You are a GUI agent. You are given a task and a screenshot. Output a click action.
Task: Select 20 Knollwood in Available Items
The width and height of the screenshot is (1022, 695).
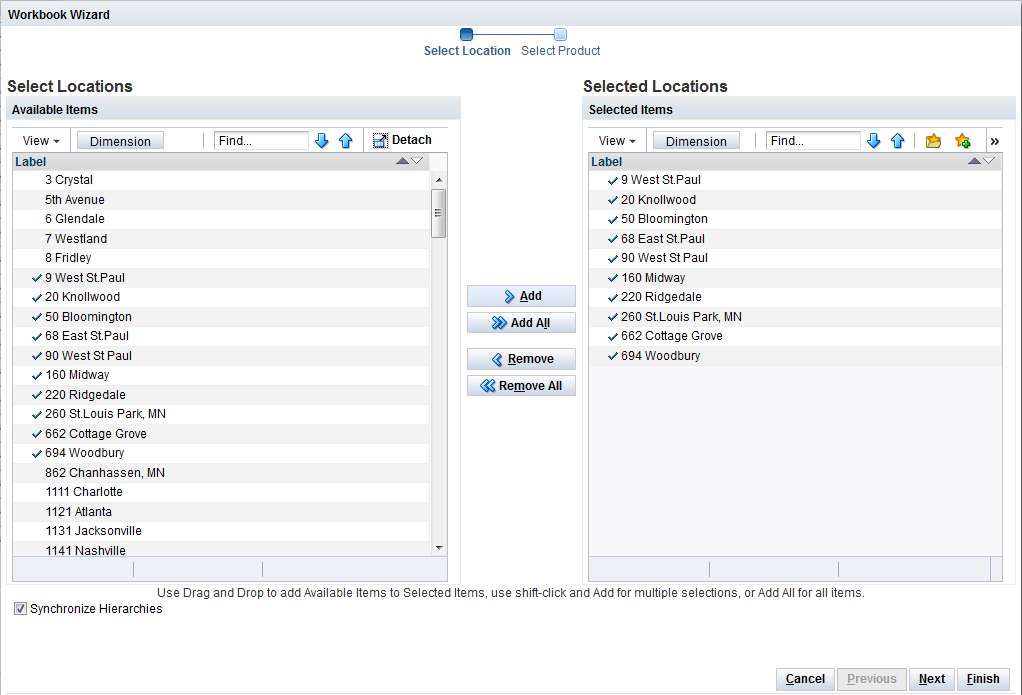click(221, 297)
